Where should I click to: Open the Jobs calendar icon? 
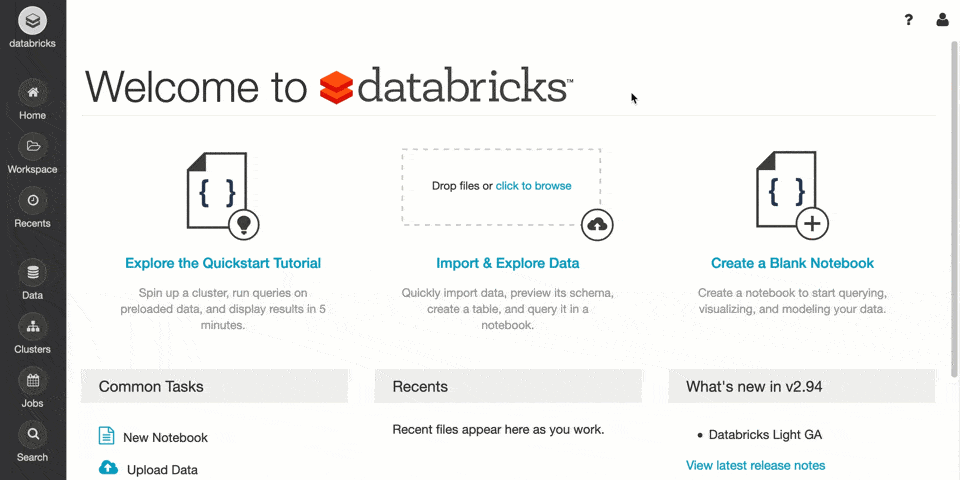click(33, 381)
